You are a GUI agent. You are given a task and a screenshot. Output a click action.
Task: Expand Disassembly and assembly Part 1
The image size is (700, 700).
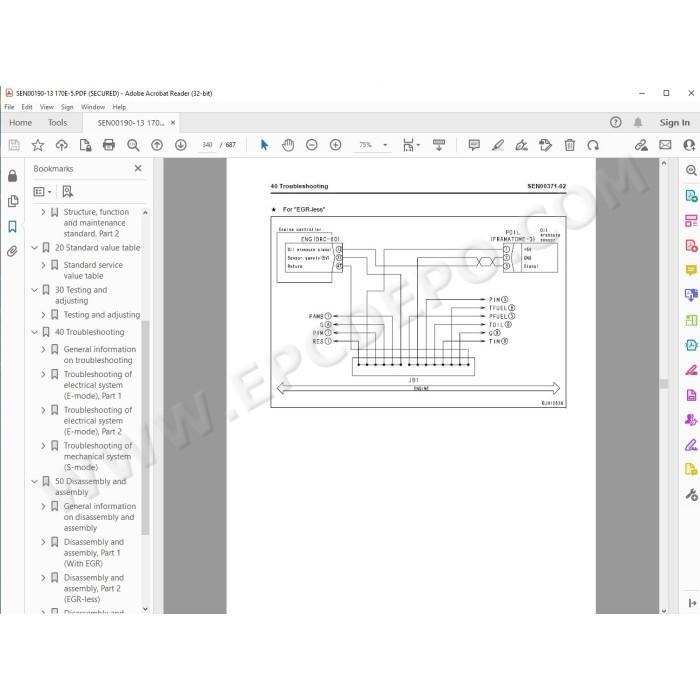[43, 542]
